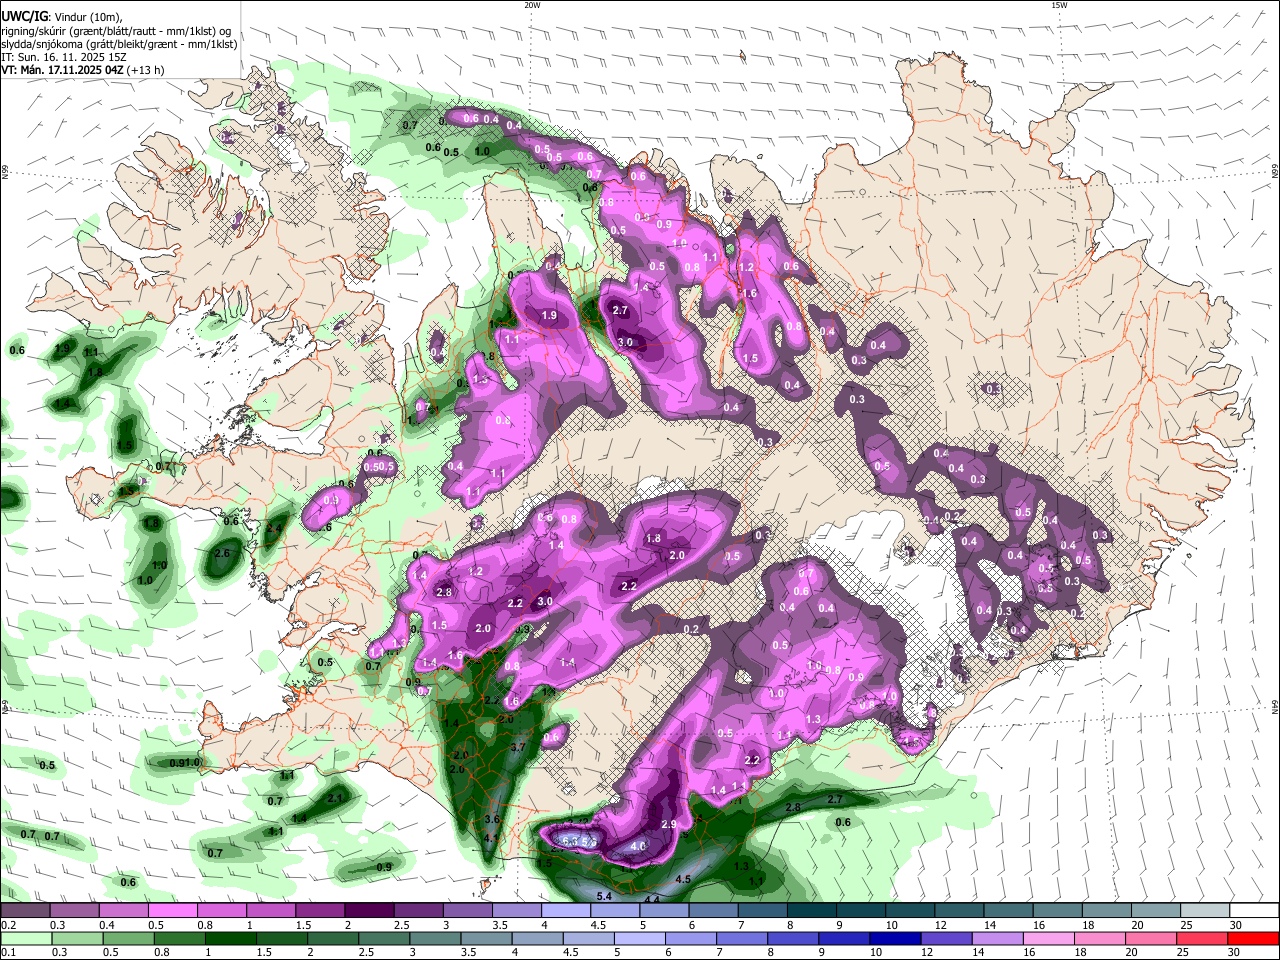Click the 'rigning/skúrir' legend description line
The width and height of the screenshot is (1280, 960).
(x=116, y=31)
